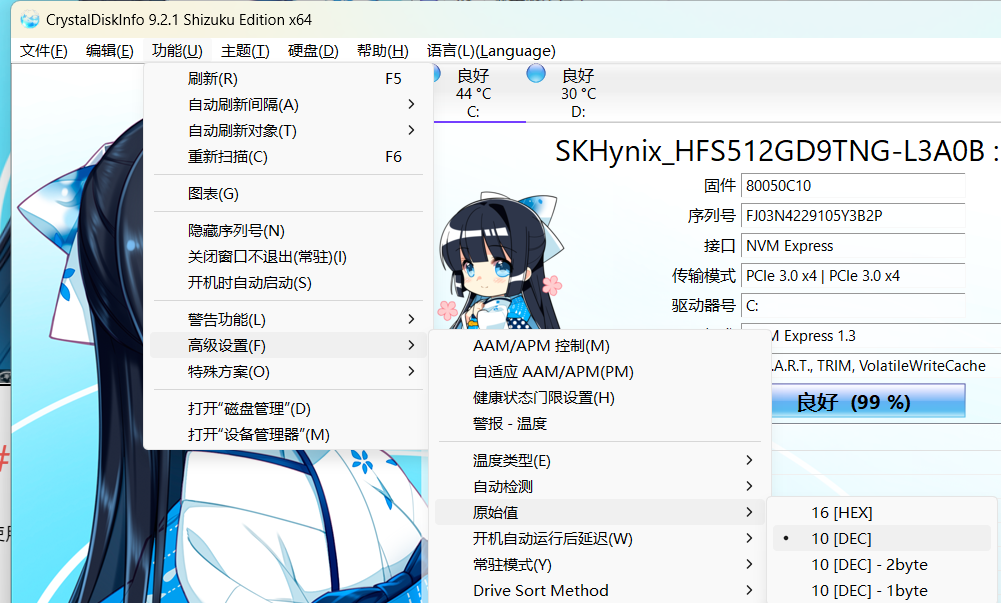Open the 语言(L)(Language) menu

[491, 50]
